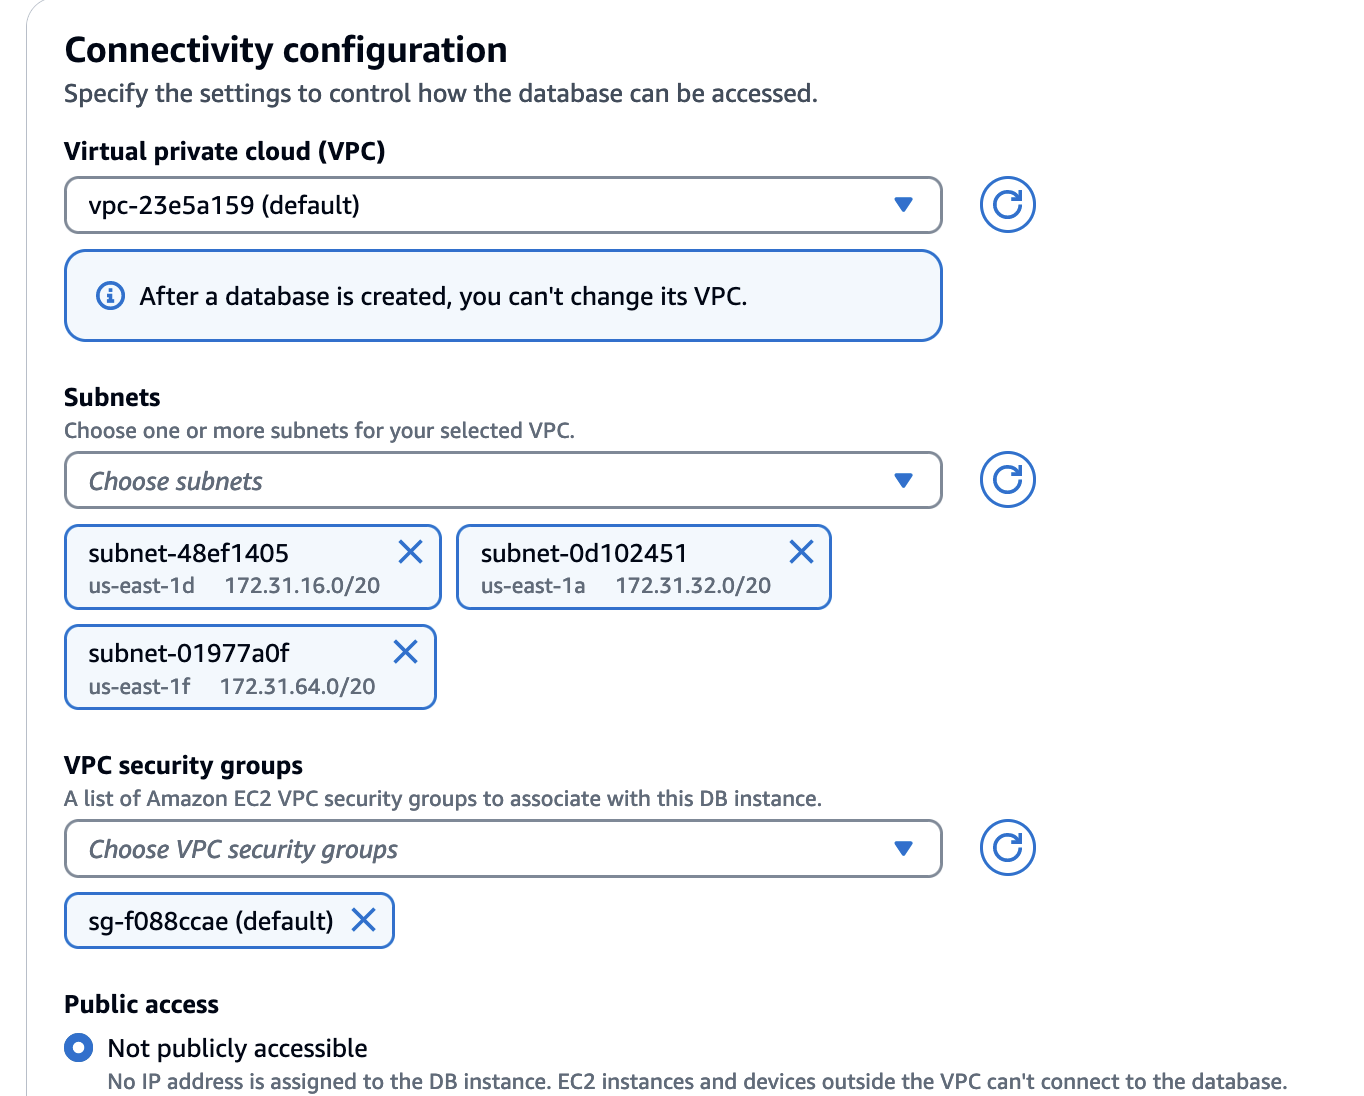Click the Not publicly accessible label text

coord(237,1048)
